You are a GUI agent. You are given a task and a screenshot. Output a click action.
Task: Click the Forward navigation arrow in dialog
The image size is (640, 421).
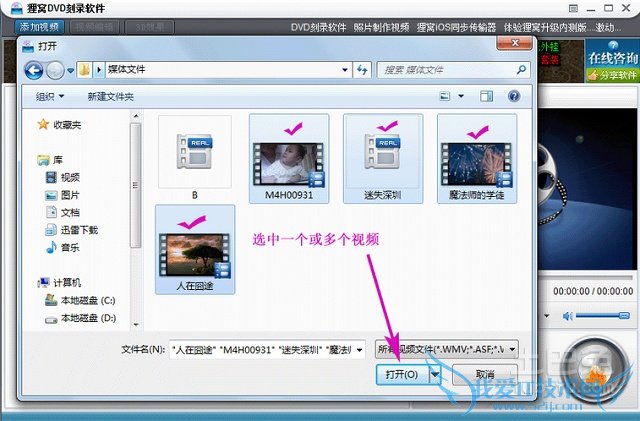tap(55, 71)
